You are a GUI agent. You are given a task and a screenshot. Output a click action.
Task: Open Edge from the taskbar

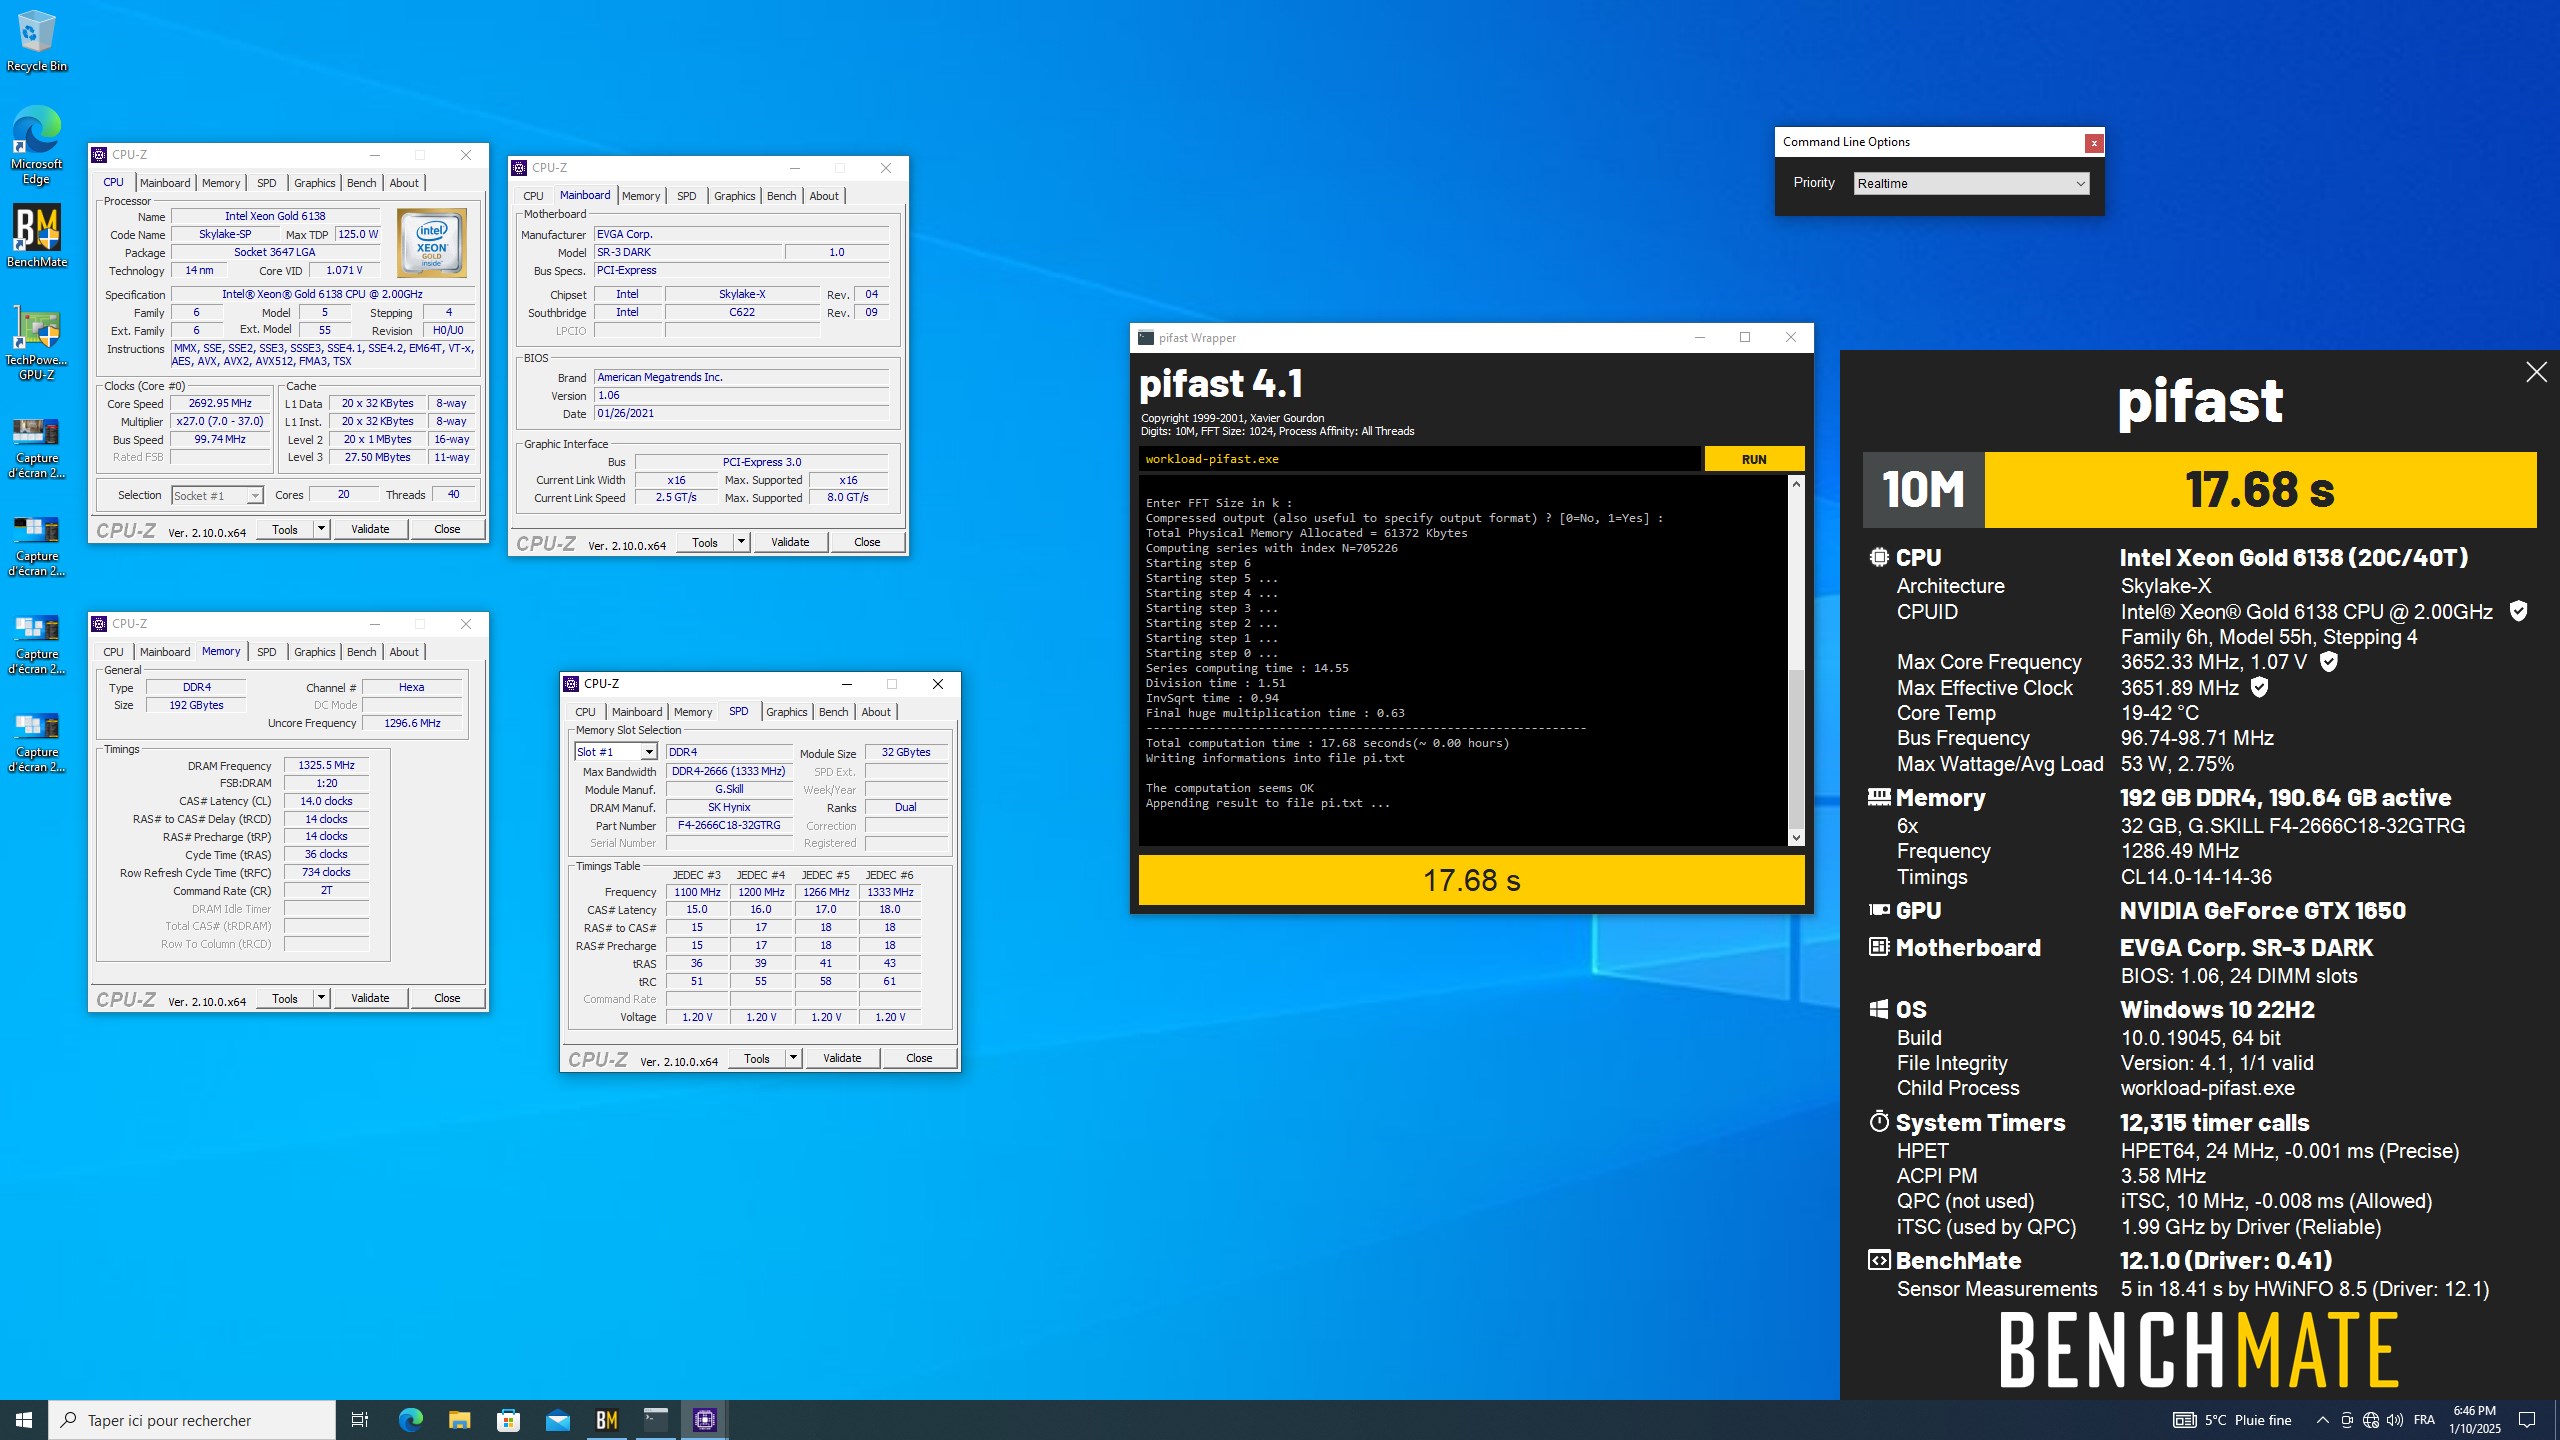click(x=410, y=1420)
